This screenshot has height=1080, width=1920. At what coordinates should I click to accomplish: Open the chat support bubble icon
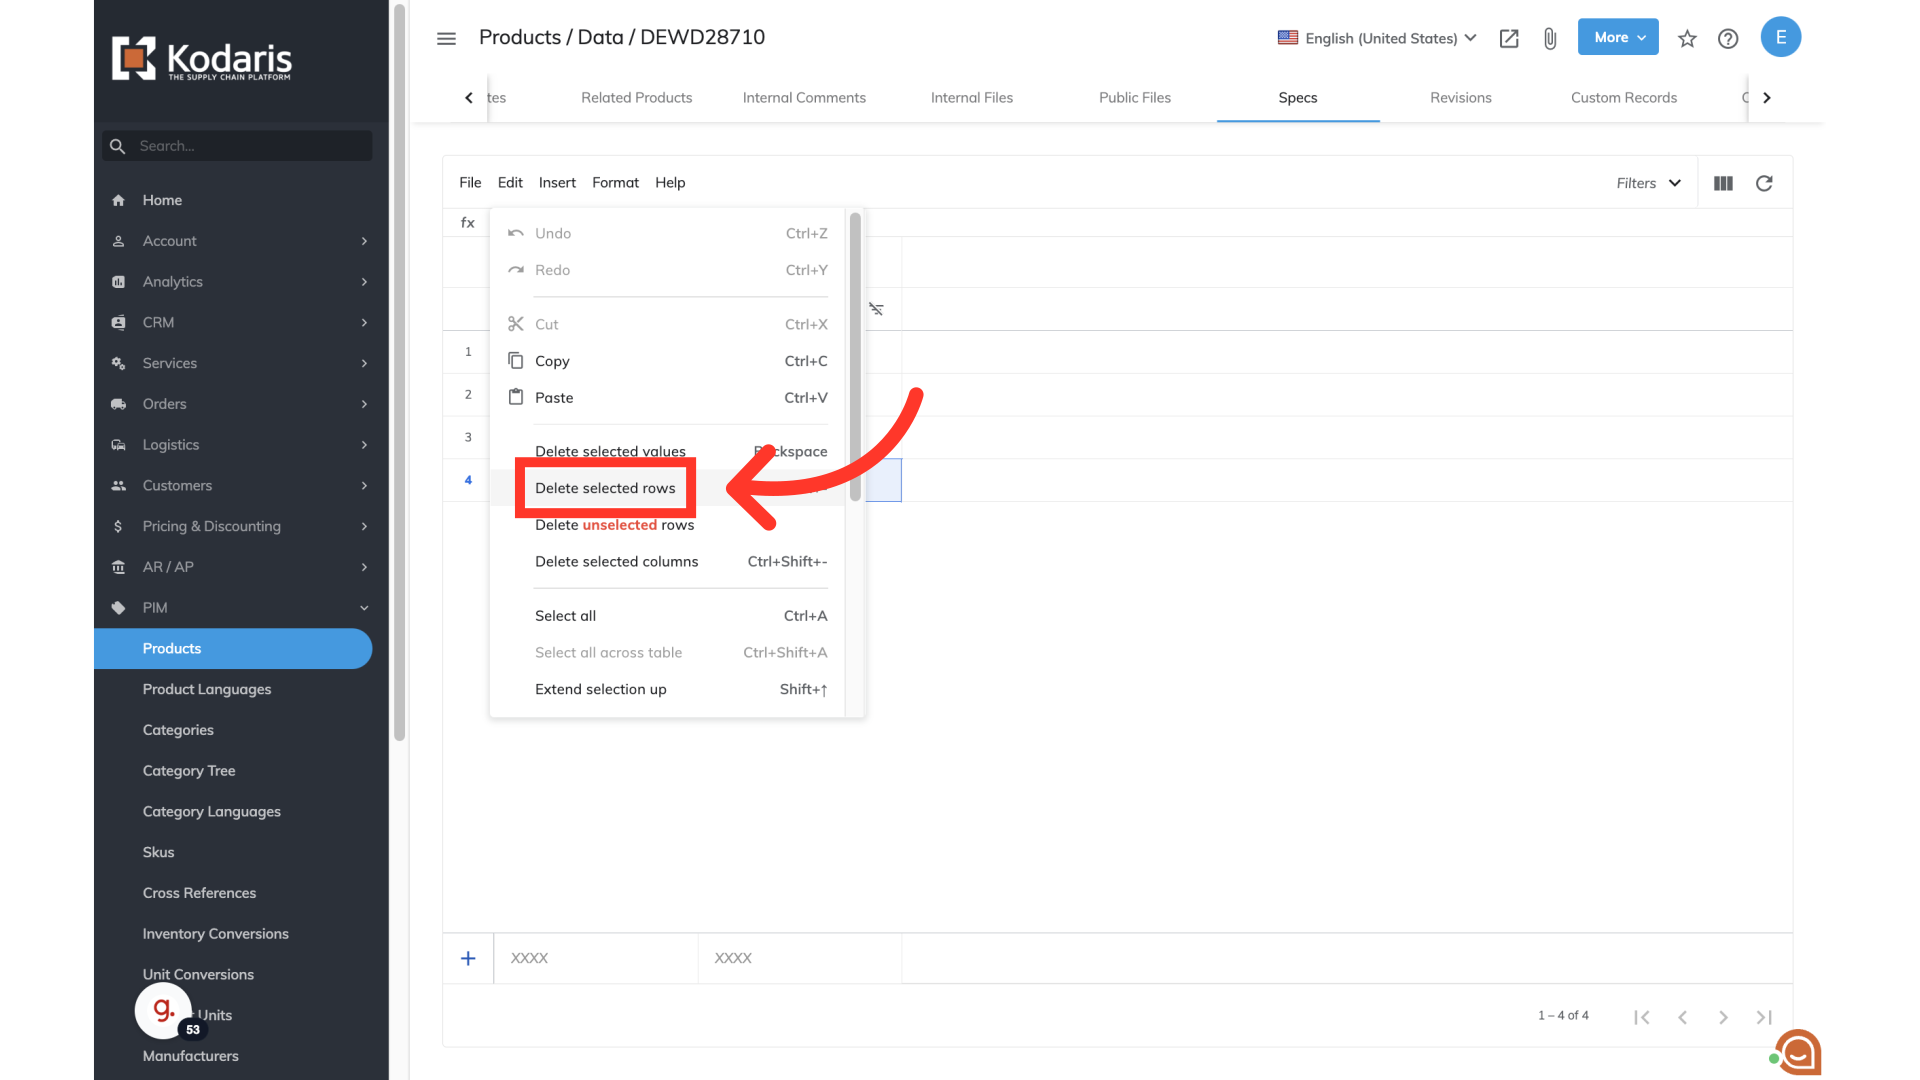pyautogui.click(x=1799, y=1052)
